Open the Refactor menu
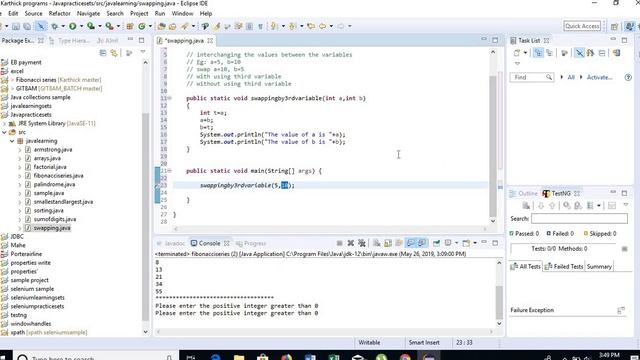Image resolution: width=640 pixels, height=360 pixels. [x=60, y=13]
